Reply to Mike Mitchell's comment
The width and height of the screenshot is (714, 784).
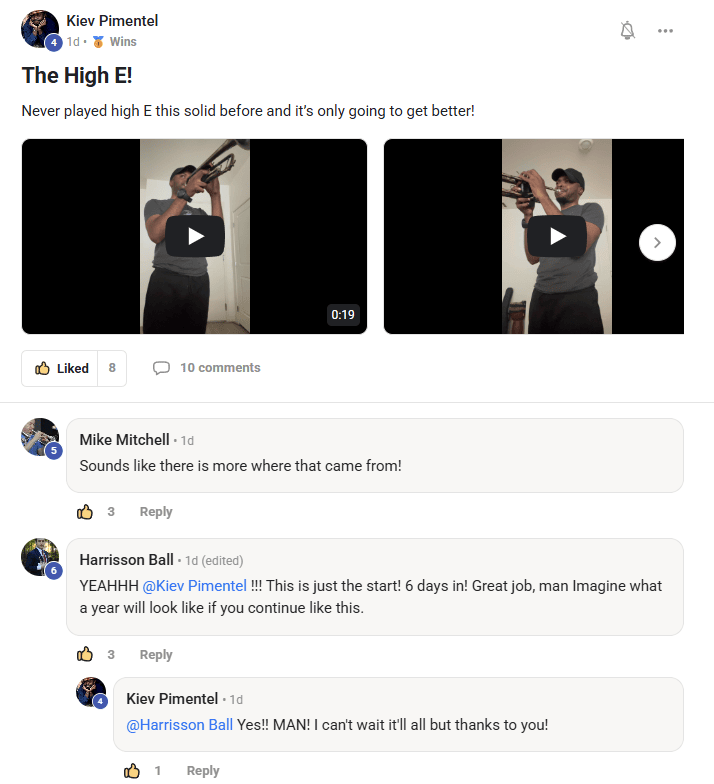(156, 512)
